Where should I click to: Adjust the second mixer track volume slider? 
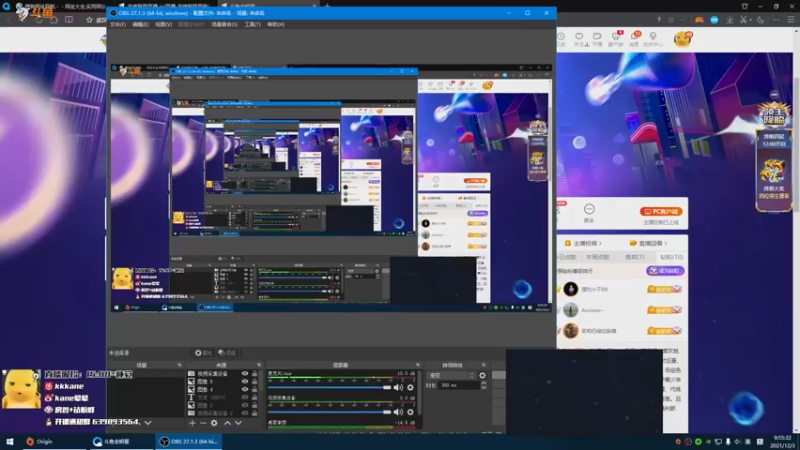[x=330, y=412]
